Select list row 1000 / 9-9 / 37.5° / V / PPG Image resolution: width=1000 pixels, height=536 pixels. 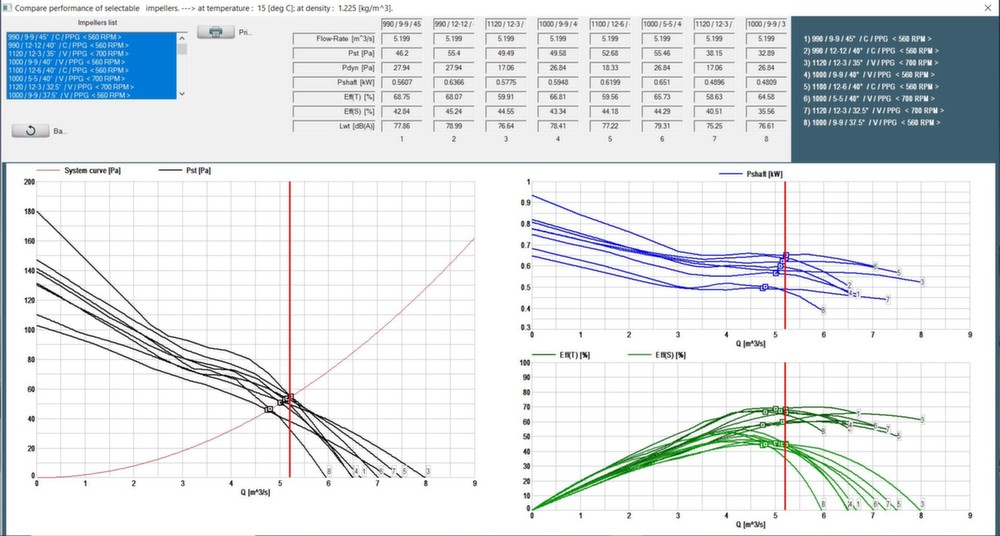point(92,95)
